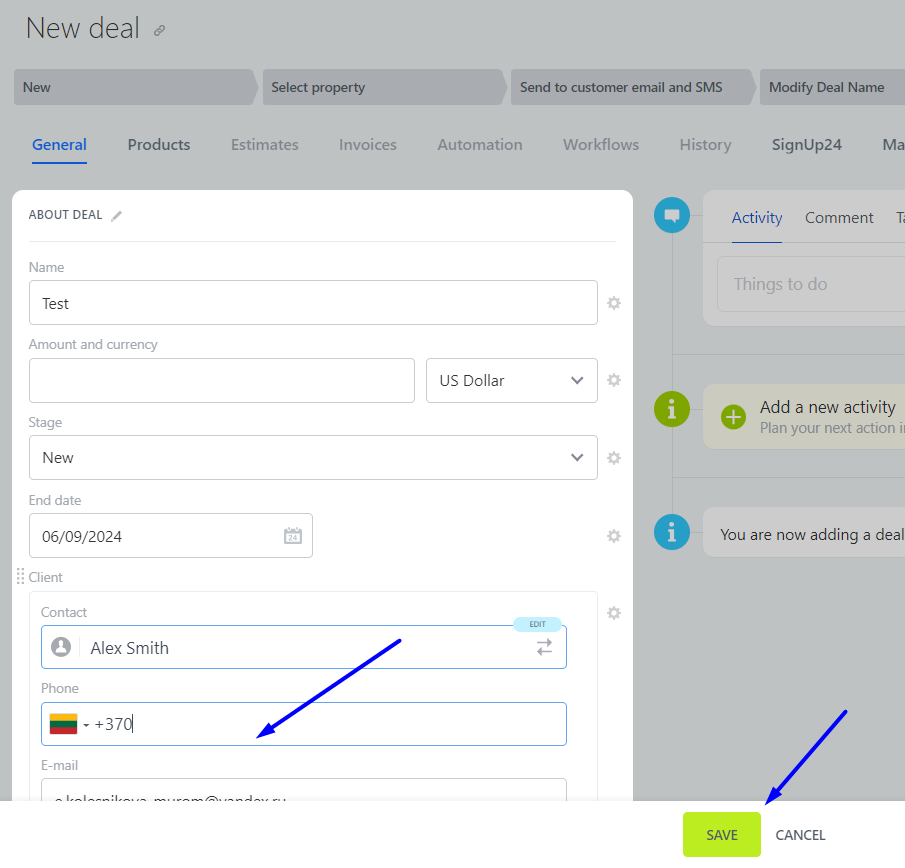Open the phone country flag selector
This screenshot has height=868, width=905.
[69, 724]
